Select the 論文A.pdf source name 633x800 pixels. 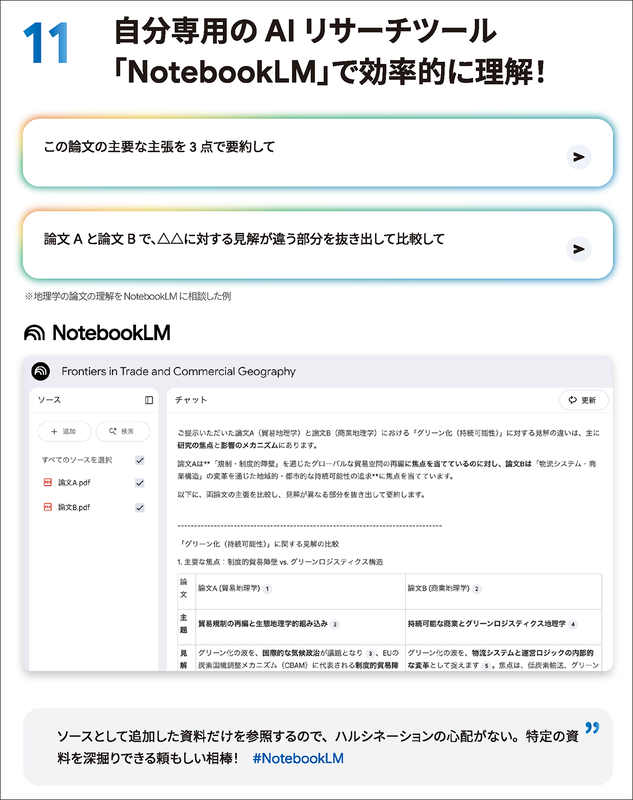(x=74, y=483)
